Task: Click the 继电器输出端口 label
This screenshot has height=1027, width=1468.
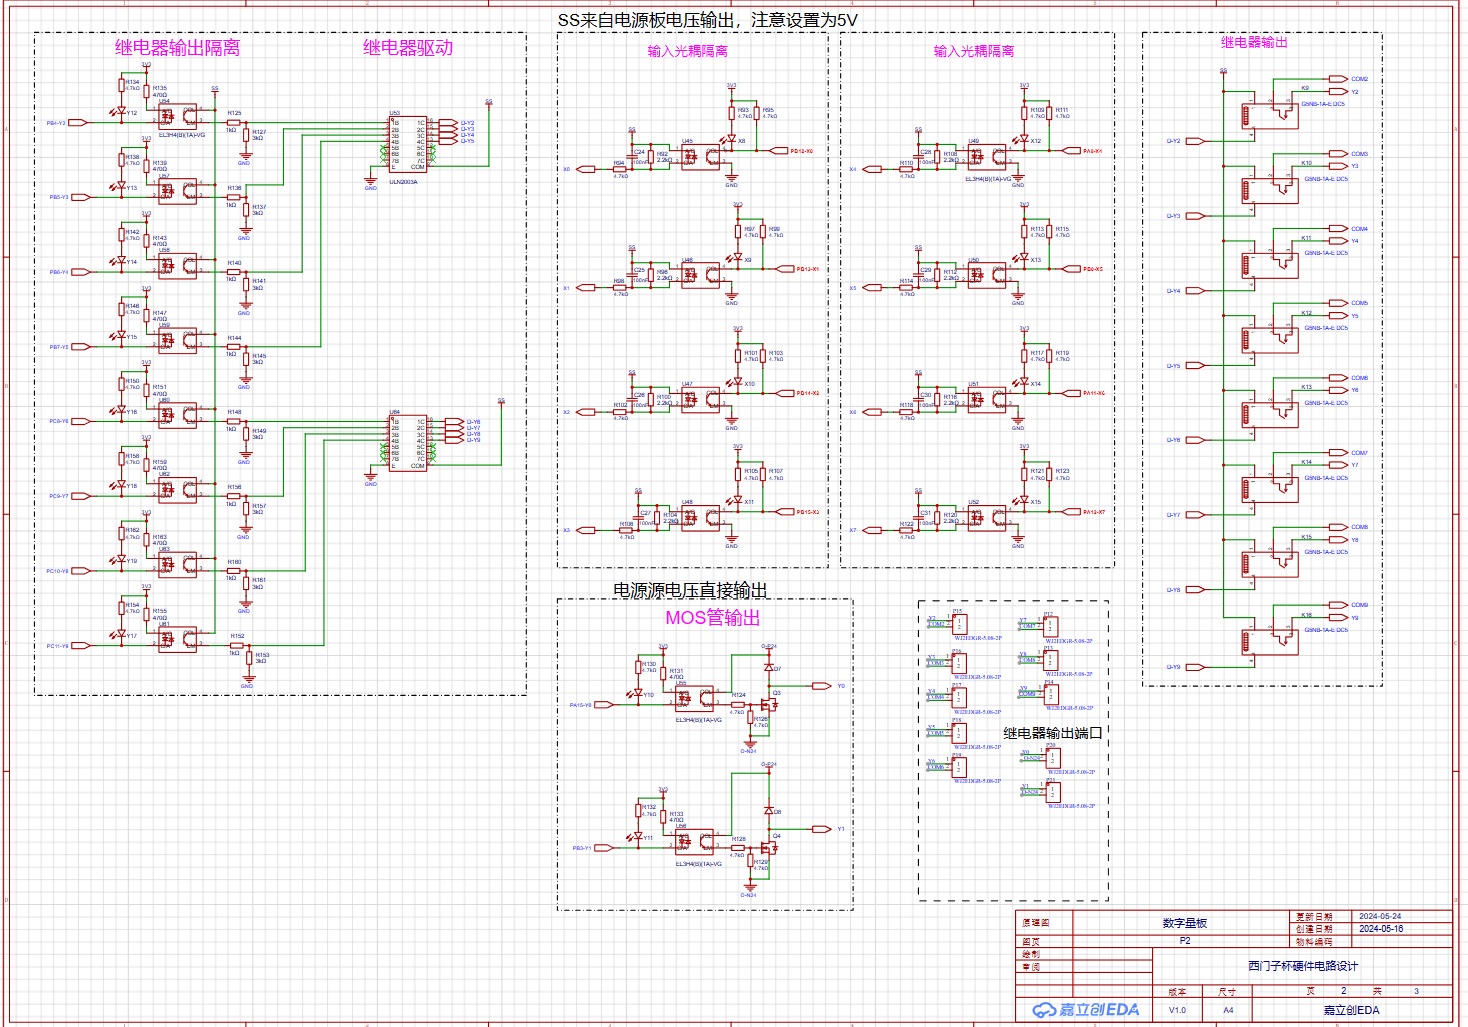Action: click(1052, 733)
